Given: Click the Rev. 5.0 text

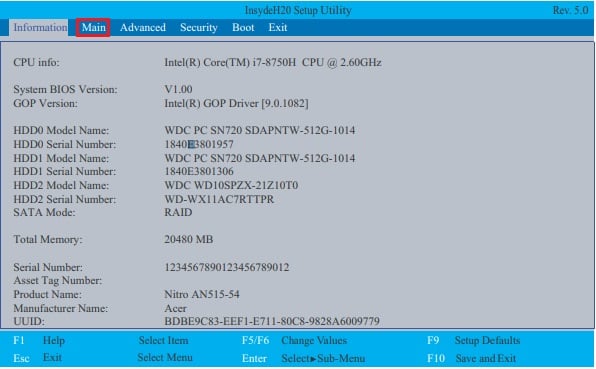Looking at the screenshot, I should (571, 10).
